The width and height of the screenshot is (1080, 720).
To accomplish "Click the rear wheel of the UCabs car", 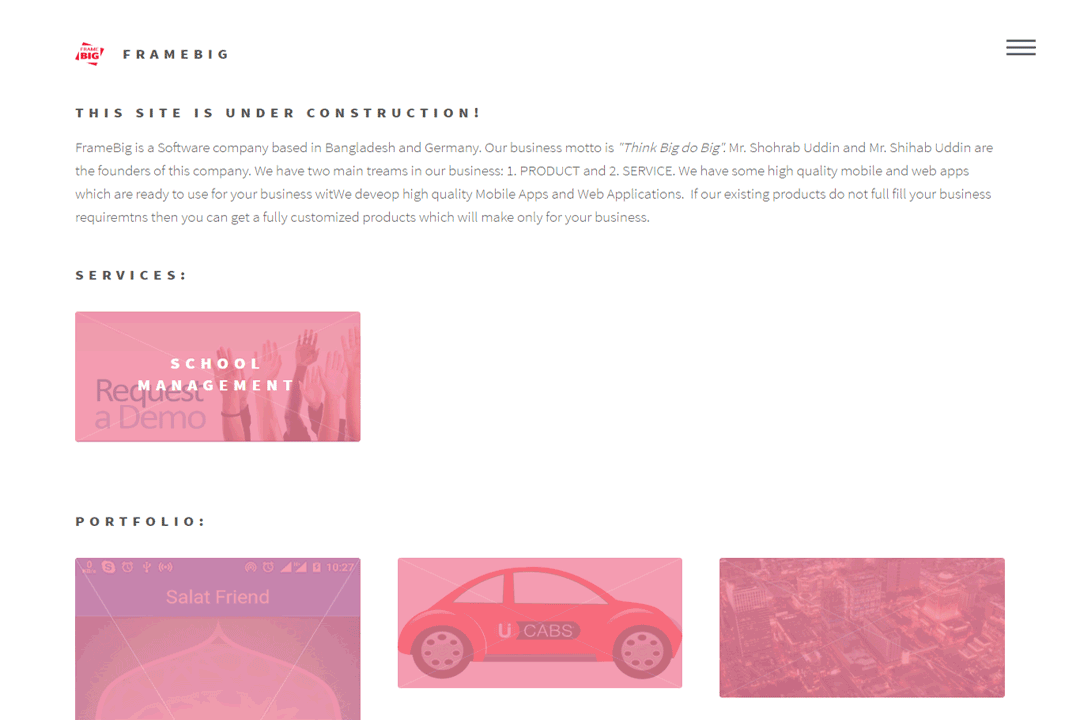I will click(442, 651).
